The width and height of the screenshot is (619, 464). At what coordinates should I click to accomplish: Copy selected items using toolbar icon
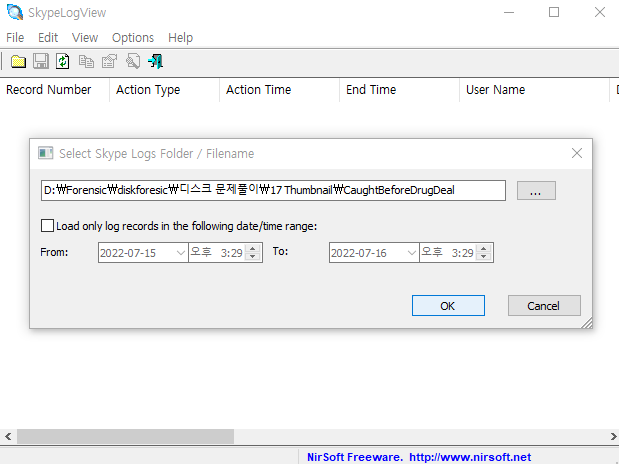point(86,62)
